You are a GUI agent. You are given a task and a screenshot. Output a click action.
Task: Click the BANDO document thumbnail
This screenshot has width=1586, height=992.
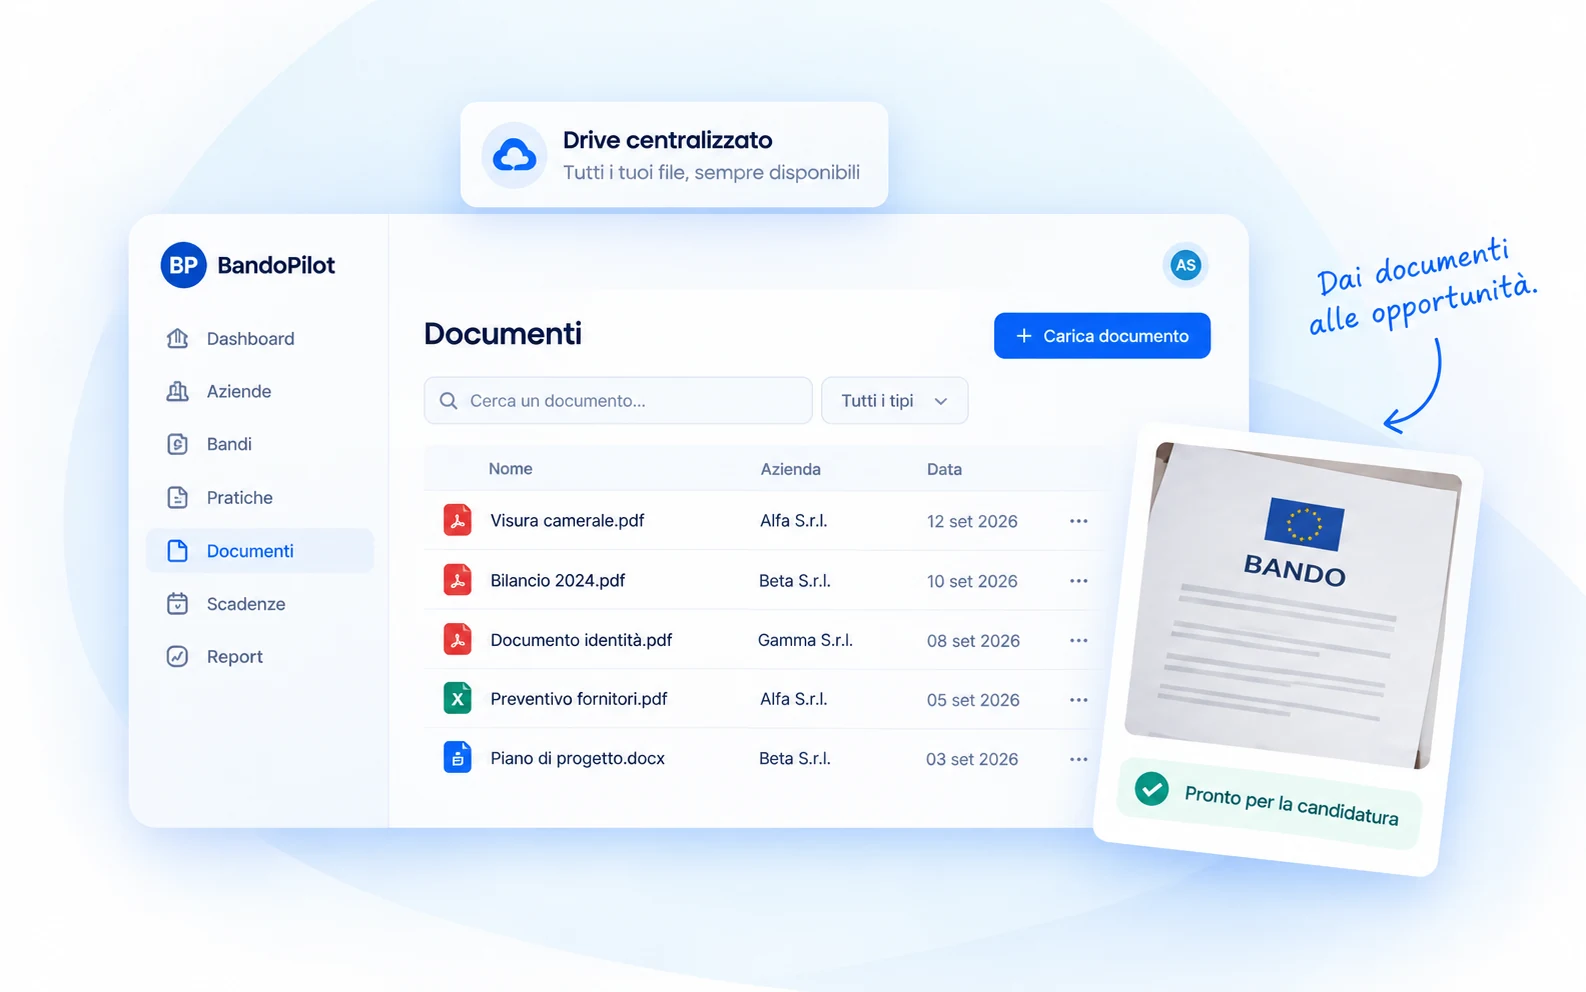pos(1294,605)
